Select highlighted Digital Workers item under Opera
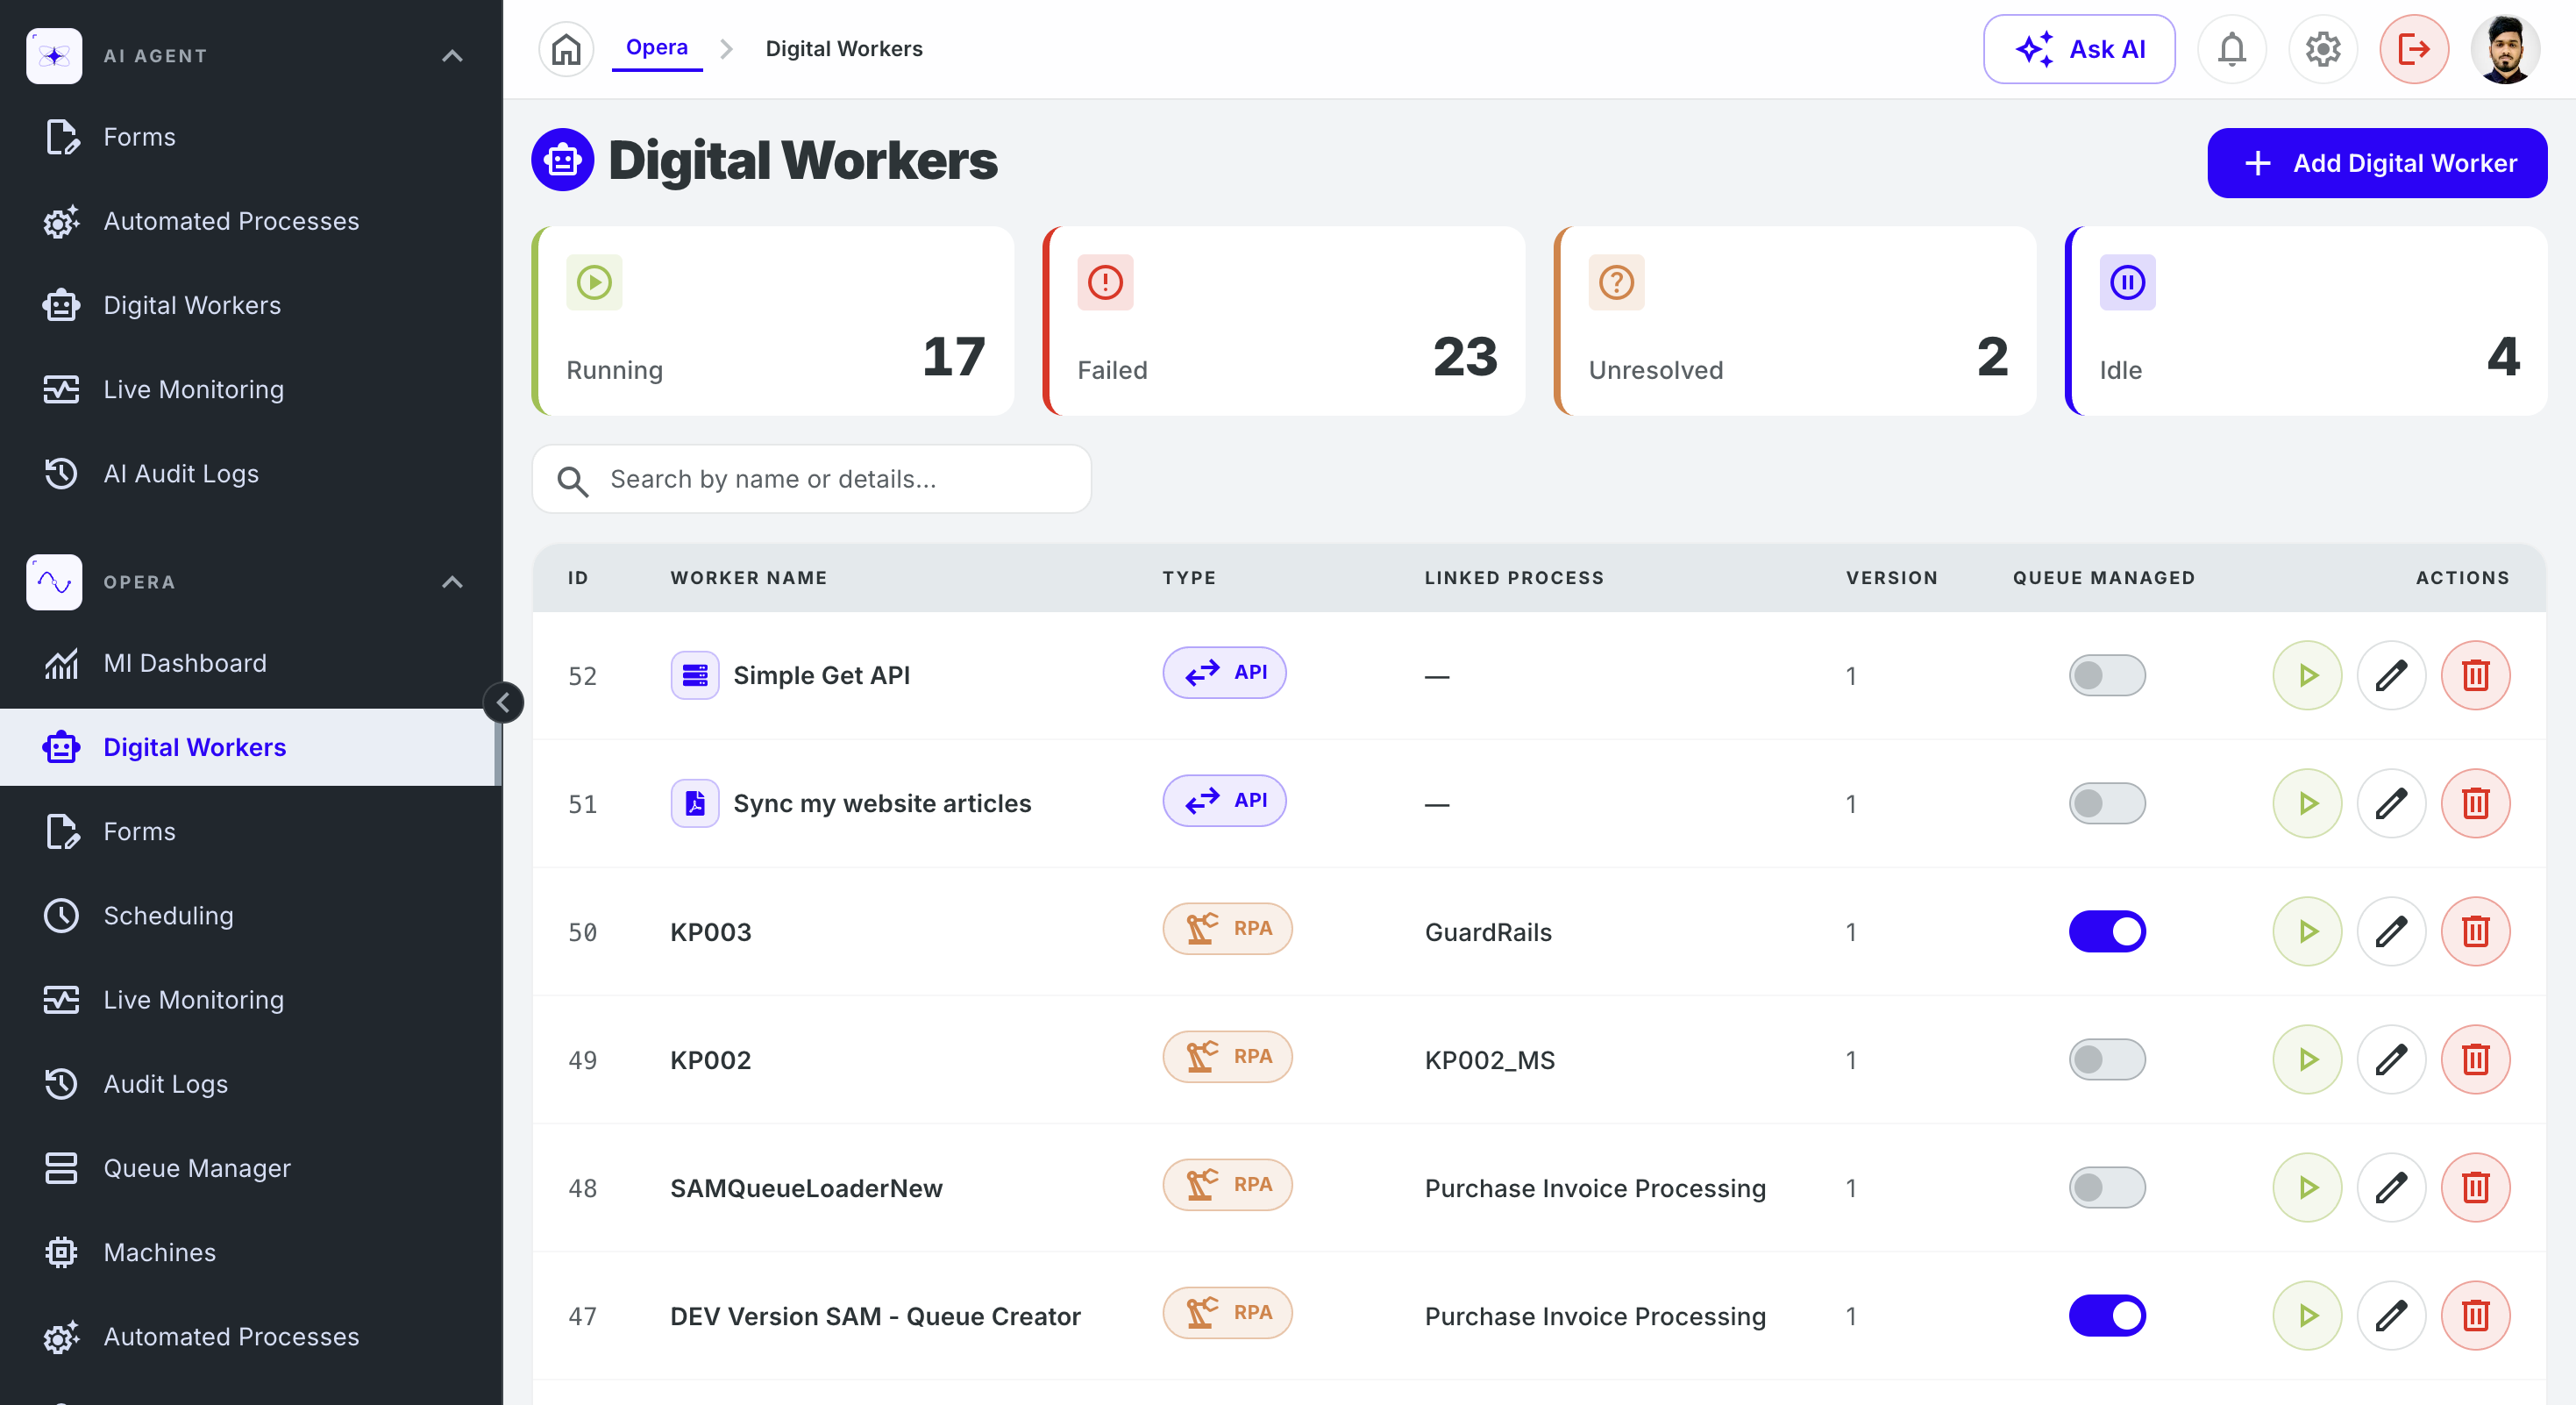 pos(250,747)
